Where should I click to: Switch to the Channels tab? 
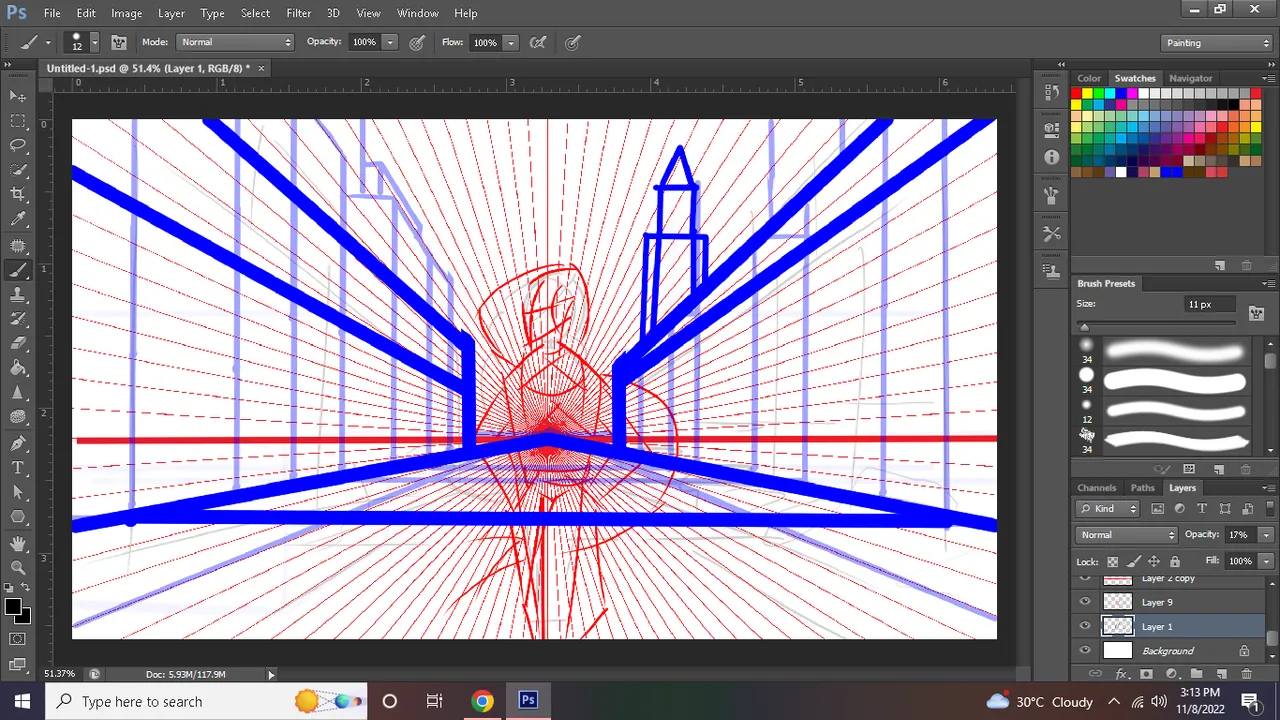(1096, 488)
